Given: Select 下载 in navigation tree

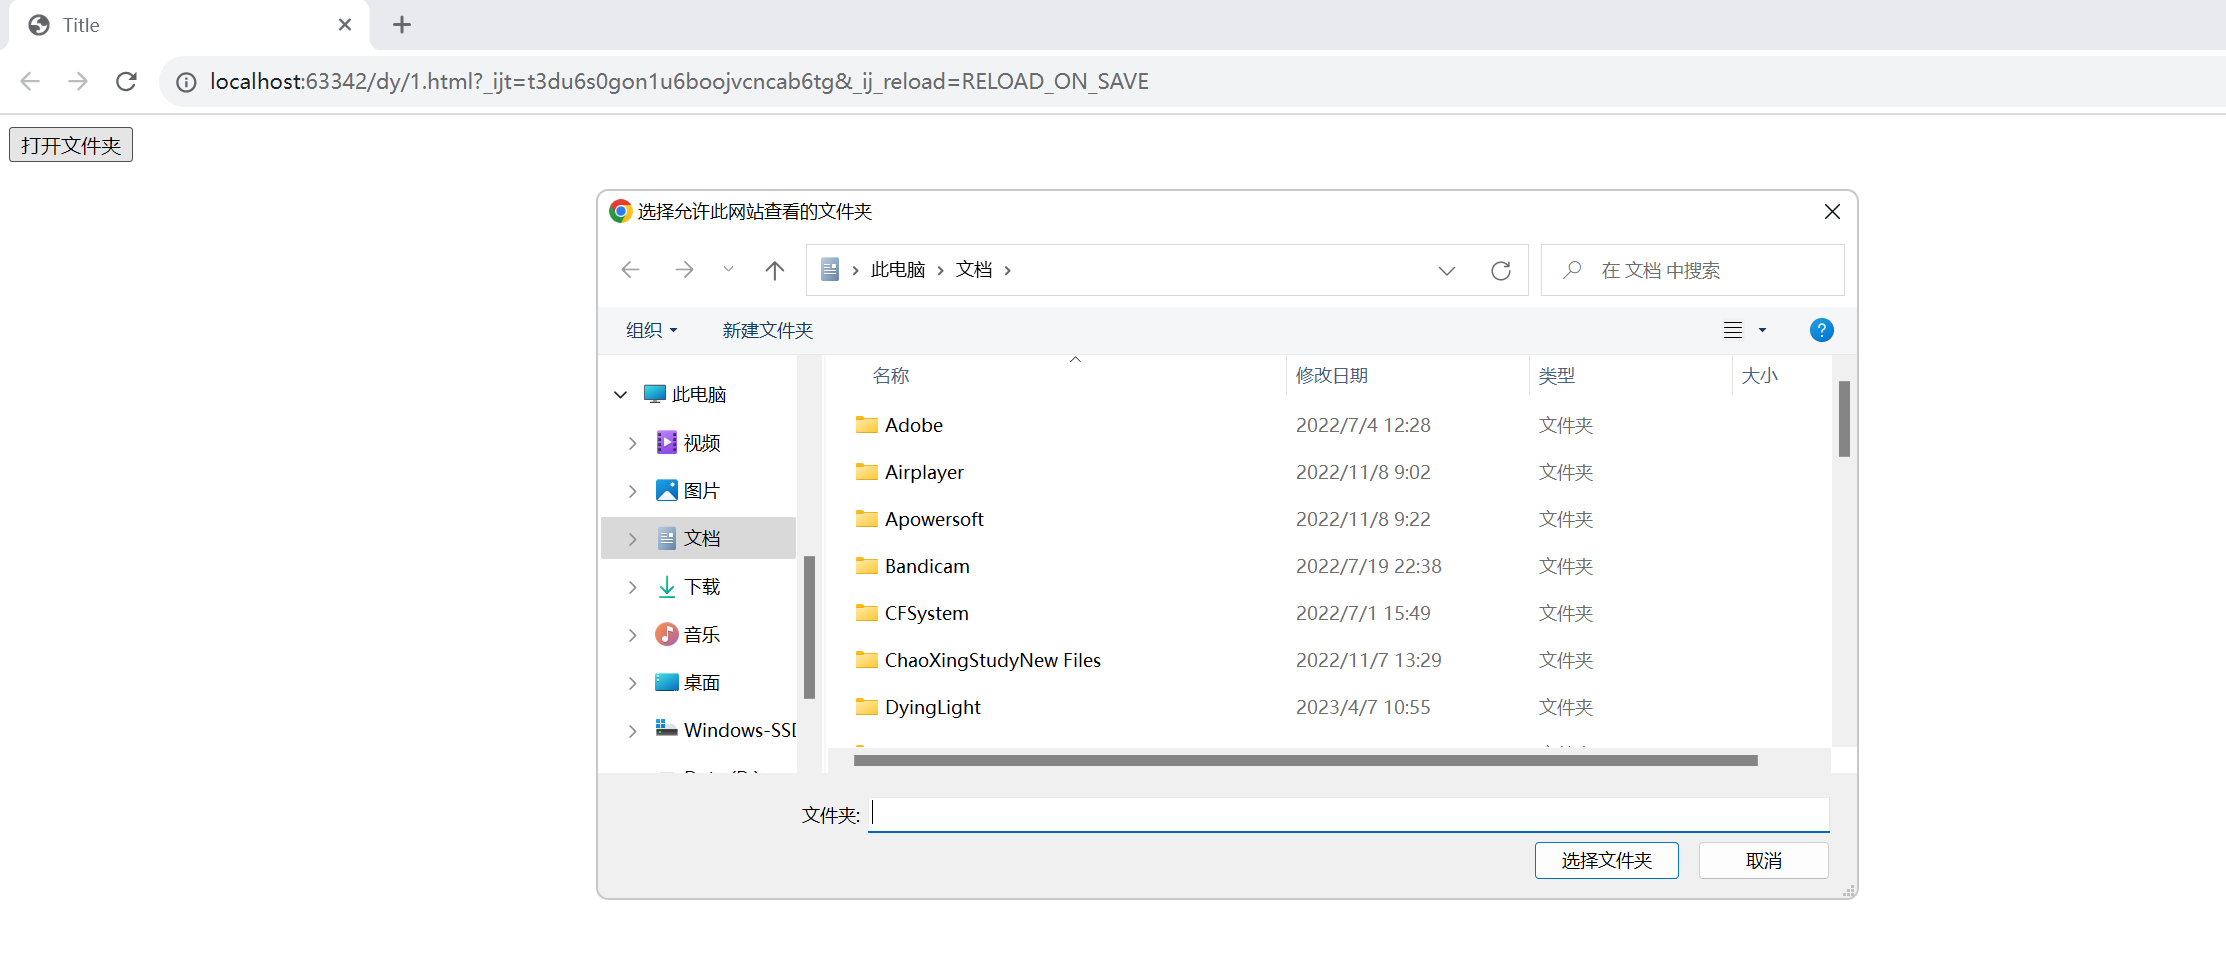Looking at the screenshot, I should (x=702, y=586).
